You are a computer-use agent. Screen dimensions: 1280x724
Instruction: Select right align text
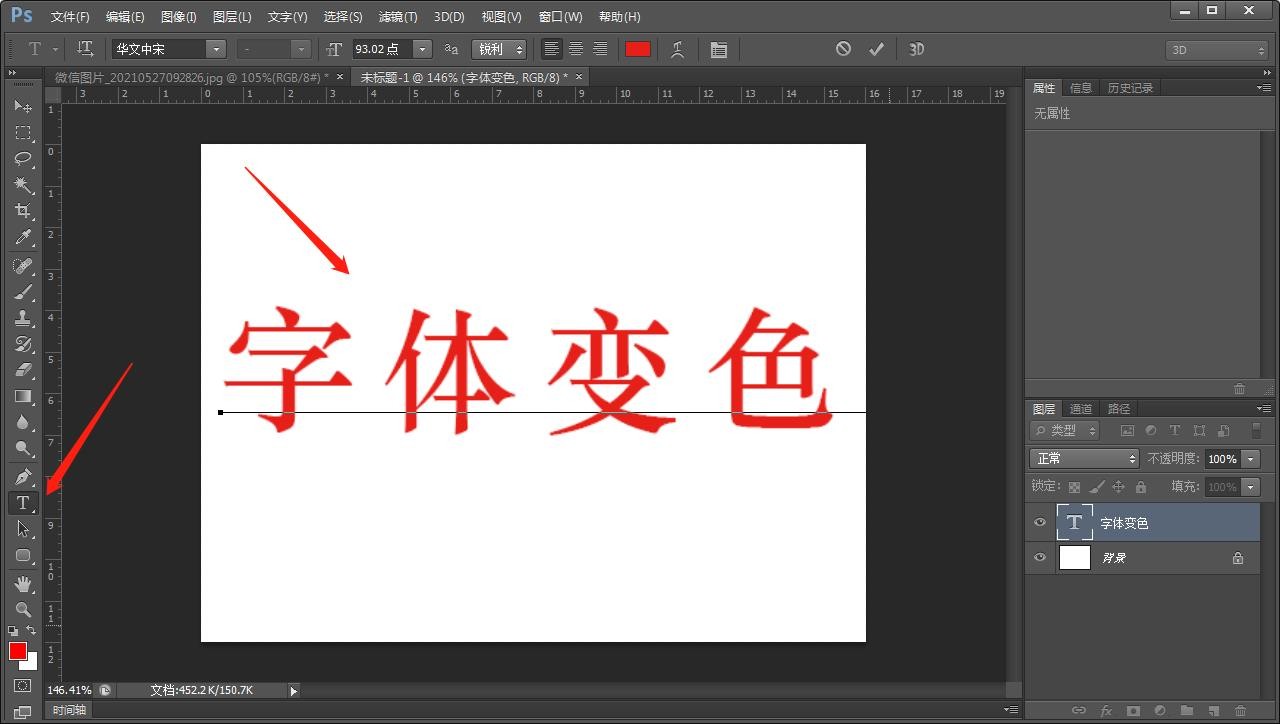600,49
